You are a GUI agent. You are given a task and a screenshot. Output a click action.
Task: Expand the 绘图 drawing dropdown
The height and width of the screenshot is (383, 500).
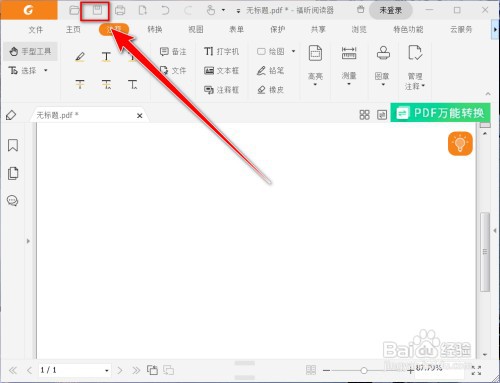click(x=293, y=51)
